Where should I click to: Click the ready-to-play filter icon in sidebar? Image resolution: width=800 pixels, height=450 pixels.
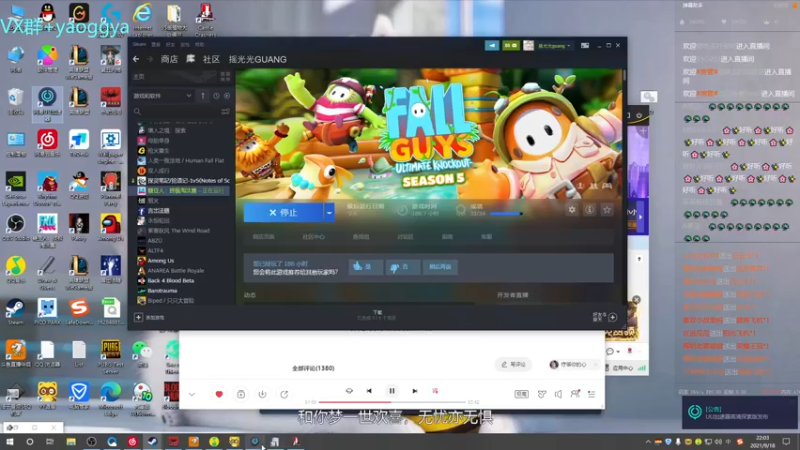click(227, 95)
